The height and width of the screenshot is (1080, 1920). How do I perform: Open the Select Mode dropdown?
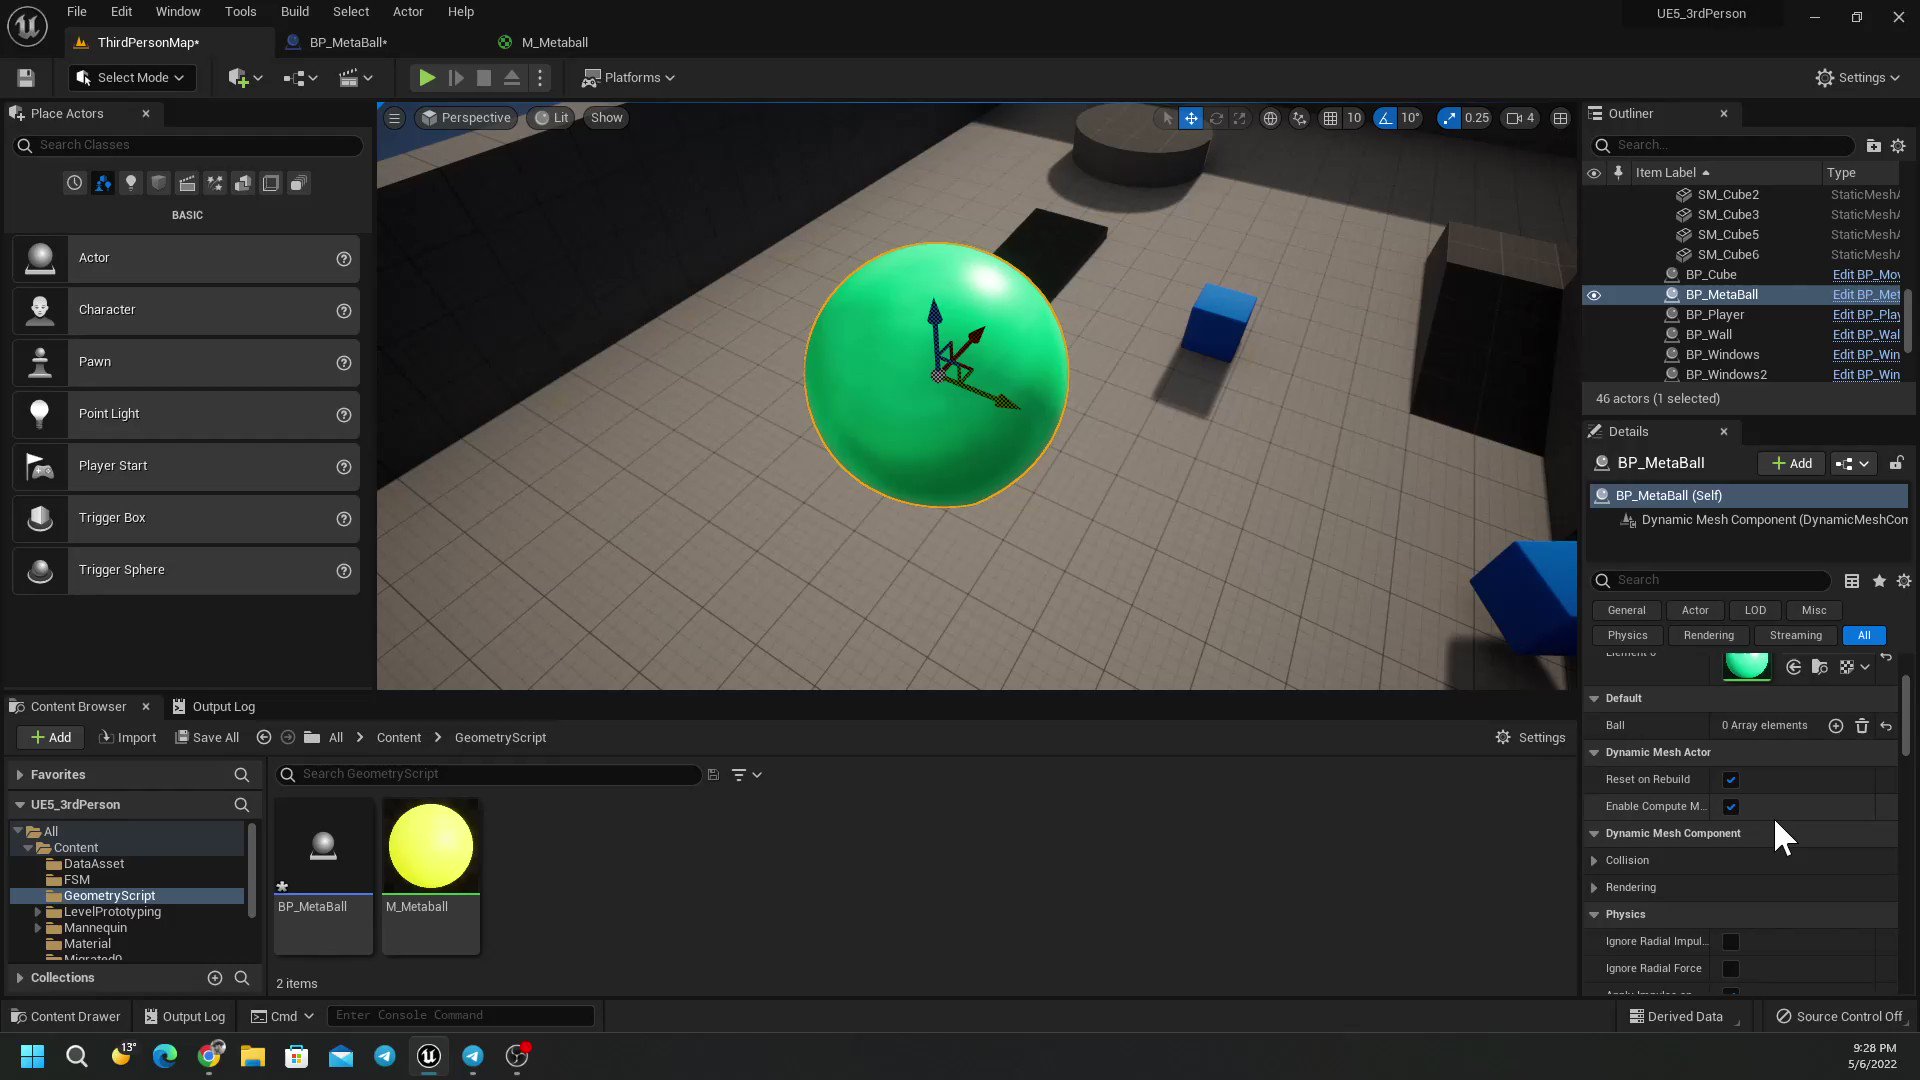click(131, 77)
